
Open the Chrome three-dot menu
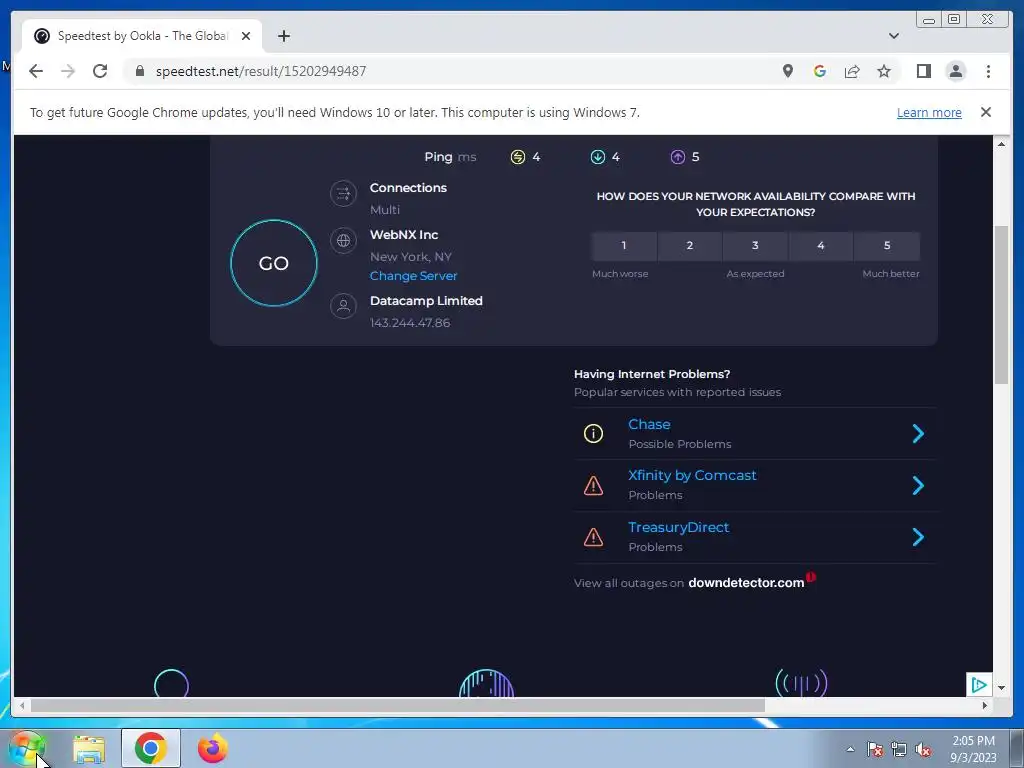[x=988, y=71]
